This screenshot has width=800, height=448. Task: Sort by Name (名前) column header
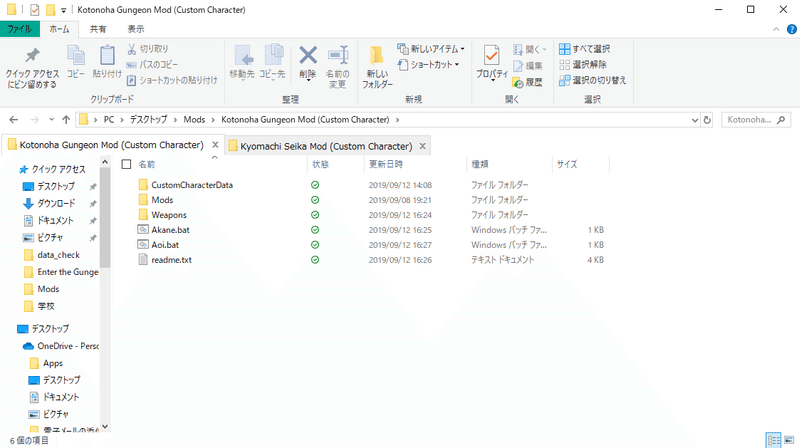coord(146,164)
